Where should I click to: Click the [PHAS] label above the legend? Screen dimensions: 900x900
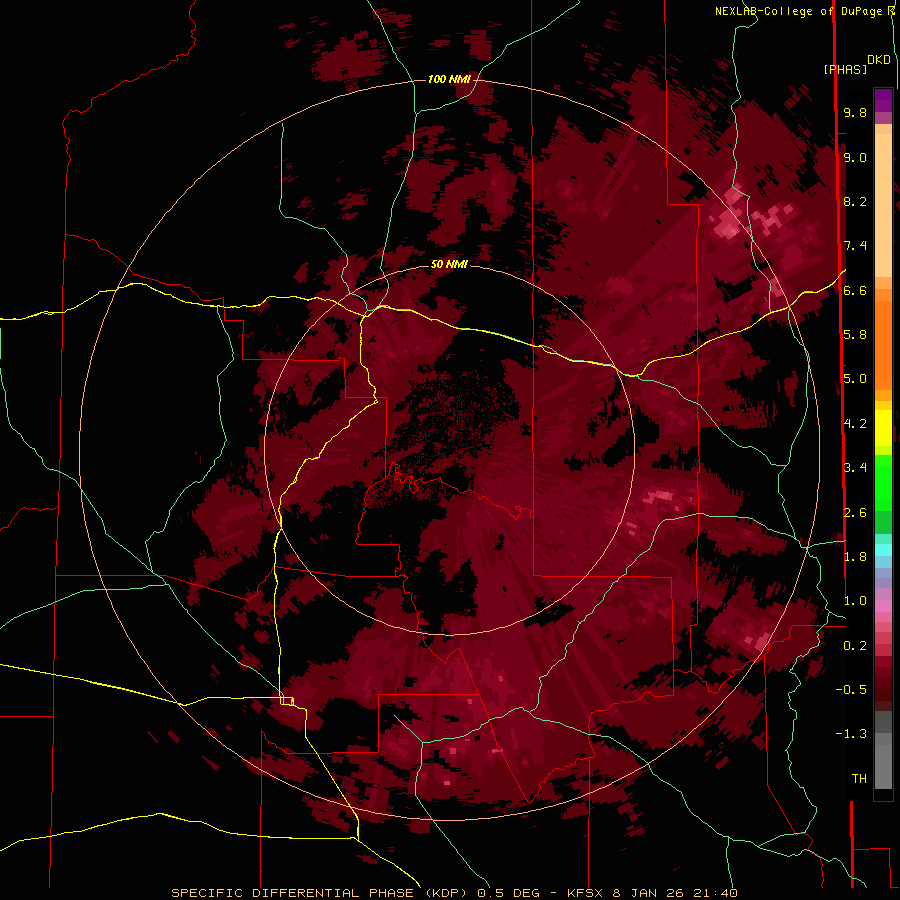pos(845,69)
